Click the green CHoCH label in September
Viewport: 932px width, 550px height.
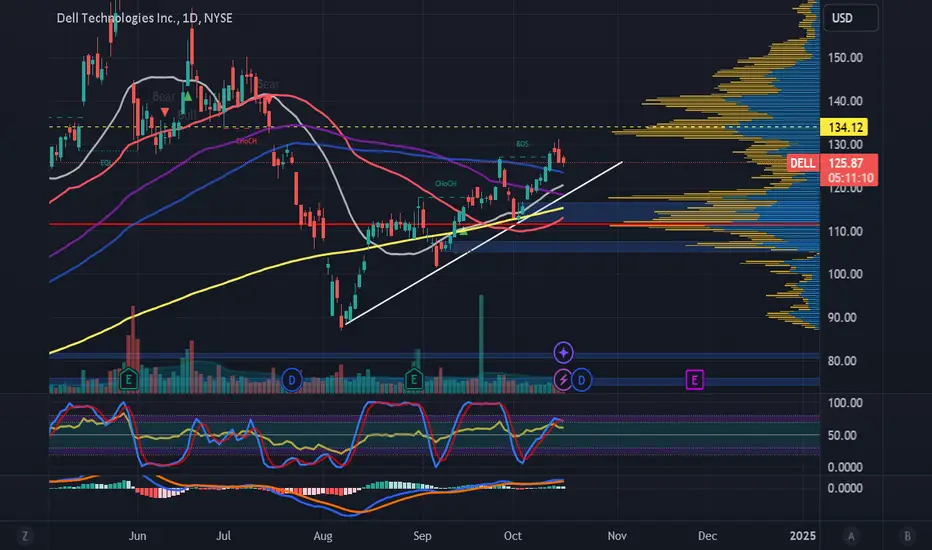445,184
